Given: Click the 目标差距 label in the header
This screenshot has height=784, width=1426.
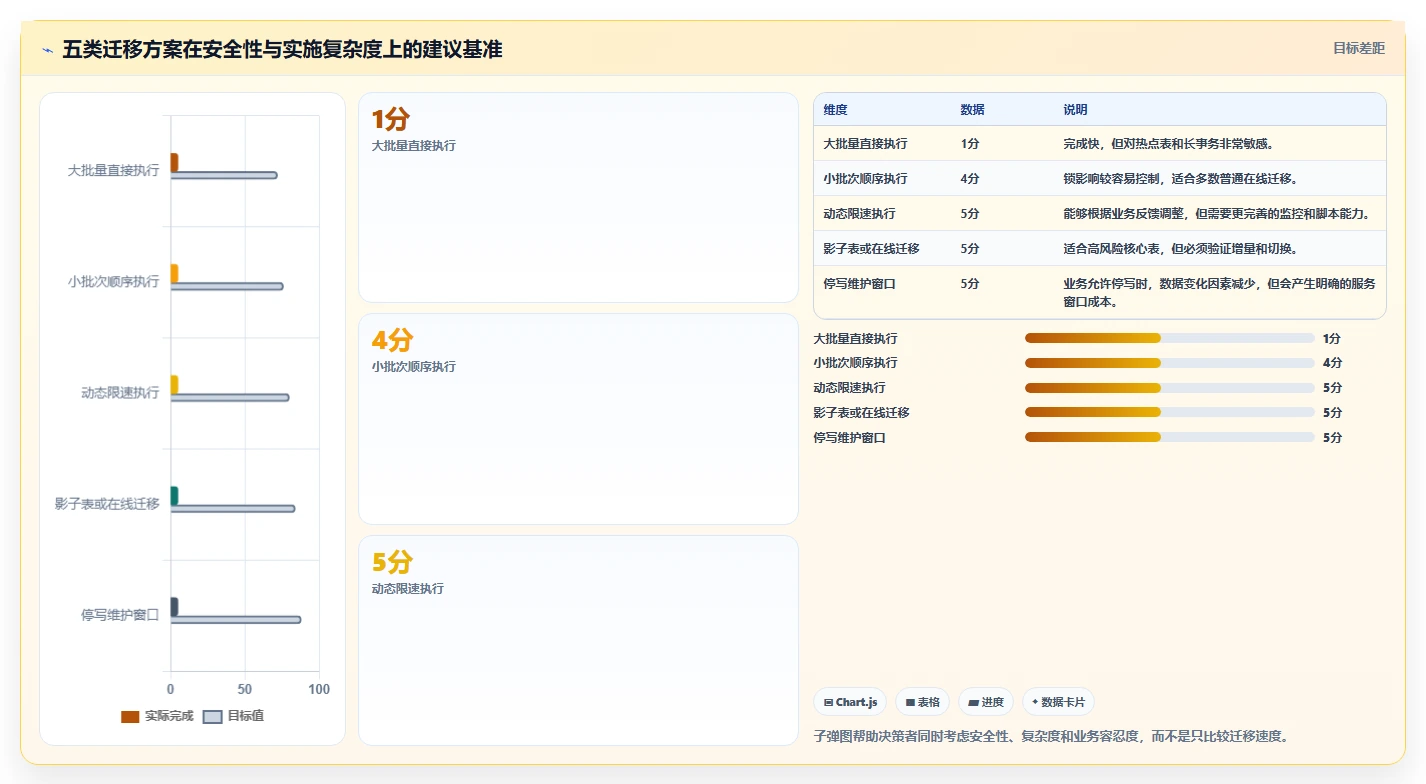Looking at the screenshot, I should [1359, 48].
